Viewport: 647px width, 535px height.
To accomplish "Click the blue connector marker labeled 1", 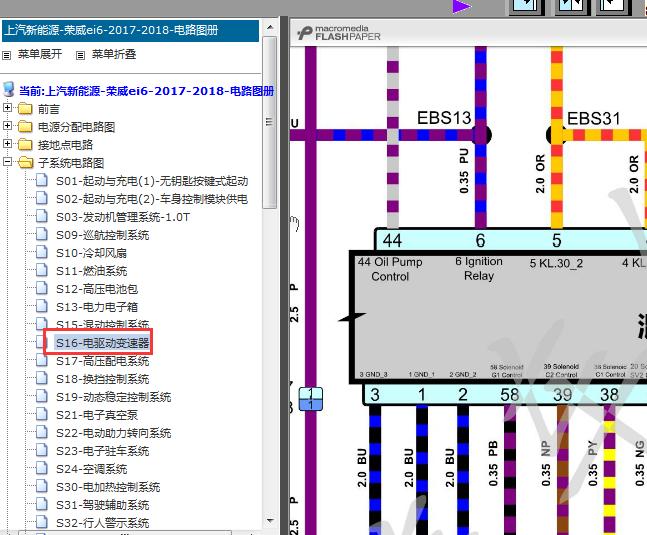I will [310, 399].
